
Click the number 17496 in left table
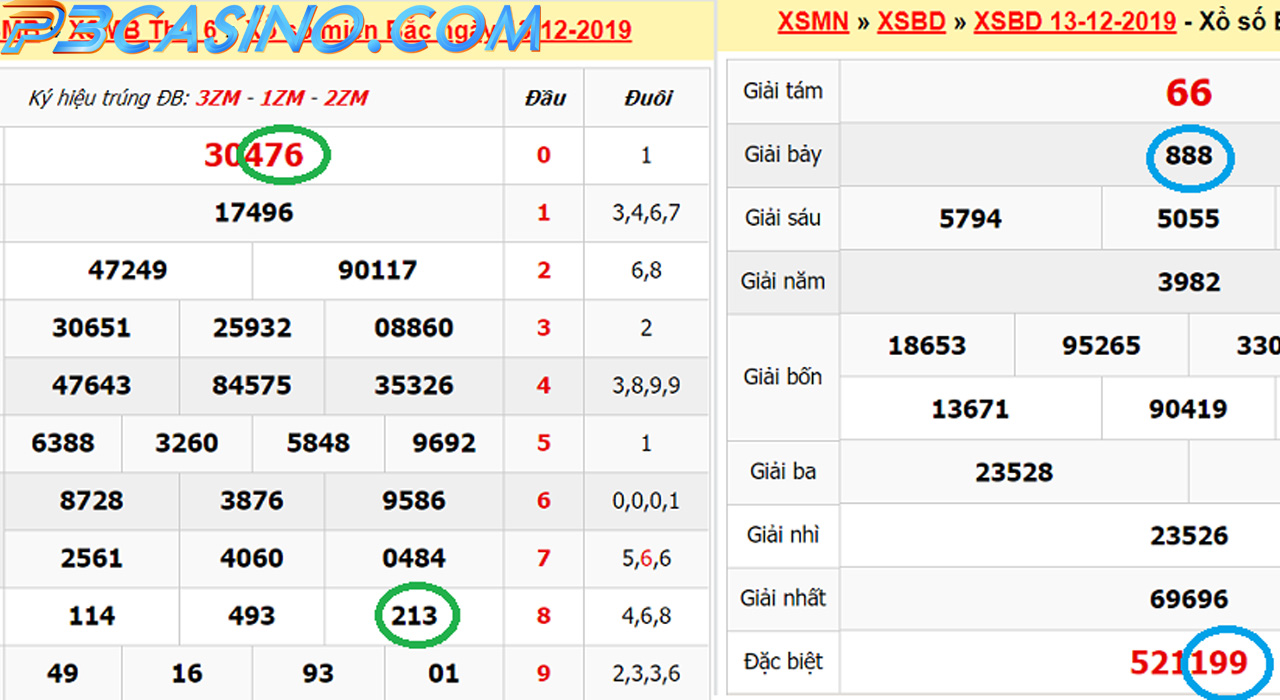(x=253, y=213)
